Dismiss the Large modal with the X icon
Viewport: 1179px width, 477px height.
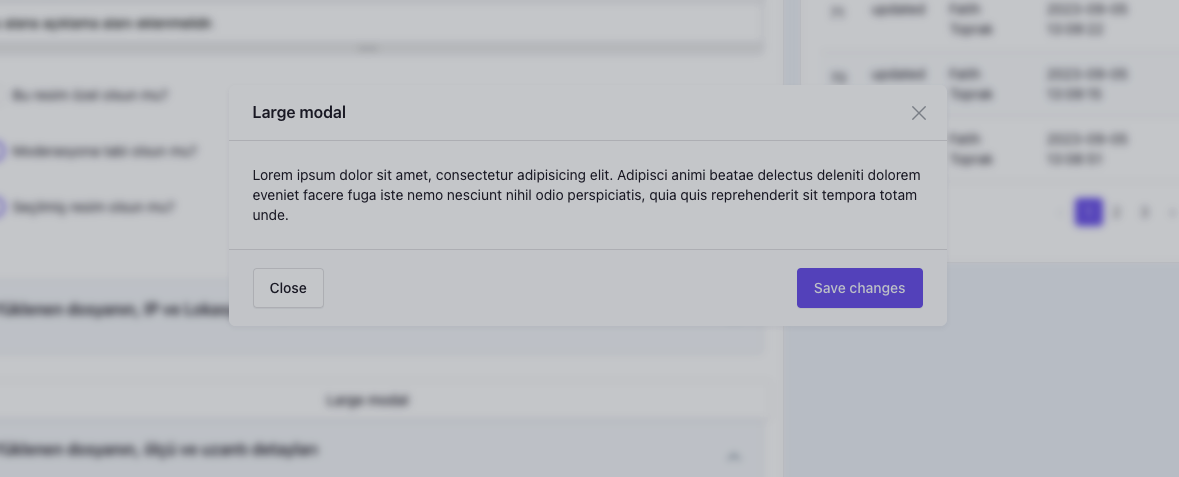[x=918, y=113]
